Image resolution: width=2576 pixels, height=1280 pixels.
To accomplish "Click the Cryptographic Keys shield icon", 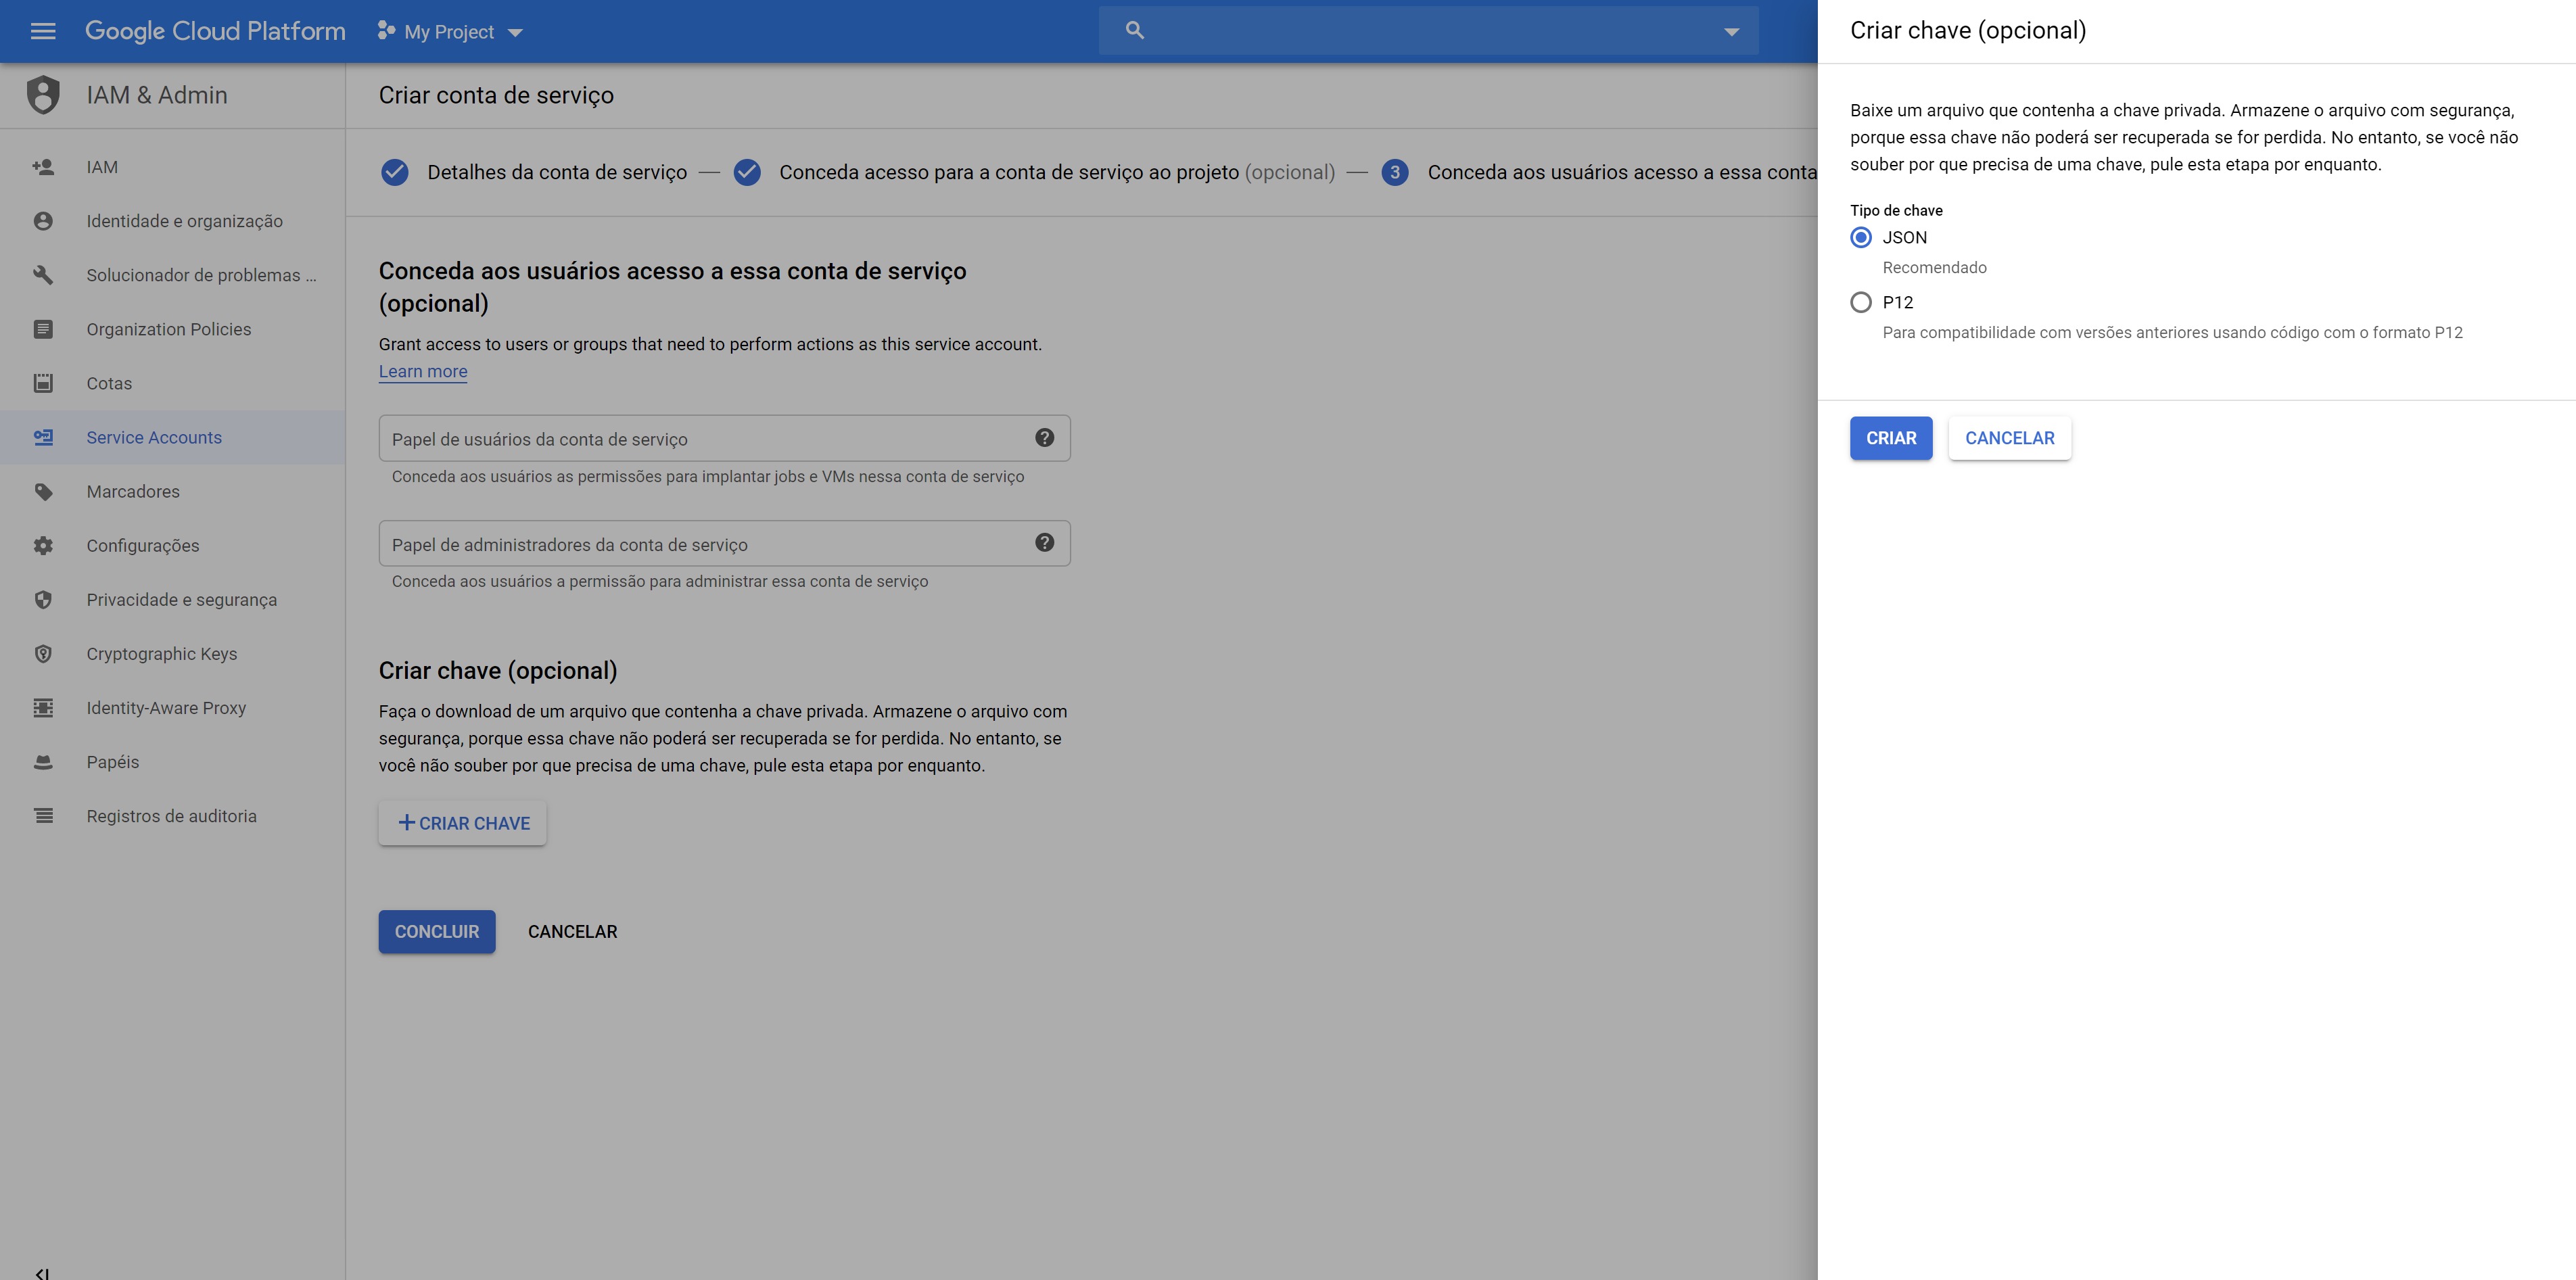I will point(43,653).
